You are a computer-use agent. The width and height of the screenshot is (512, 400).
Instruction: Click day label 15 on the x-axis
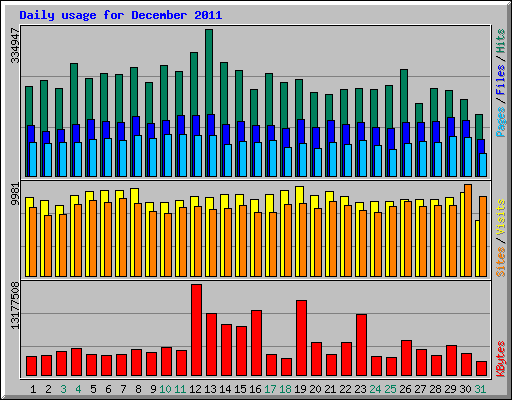(240, 389)
